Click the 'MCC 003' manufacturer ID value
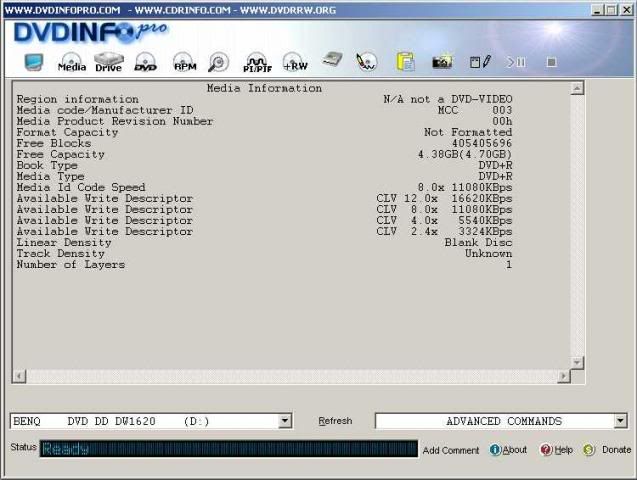This screenshot has width=637, height=480. (474, 110)
